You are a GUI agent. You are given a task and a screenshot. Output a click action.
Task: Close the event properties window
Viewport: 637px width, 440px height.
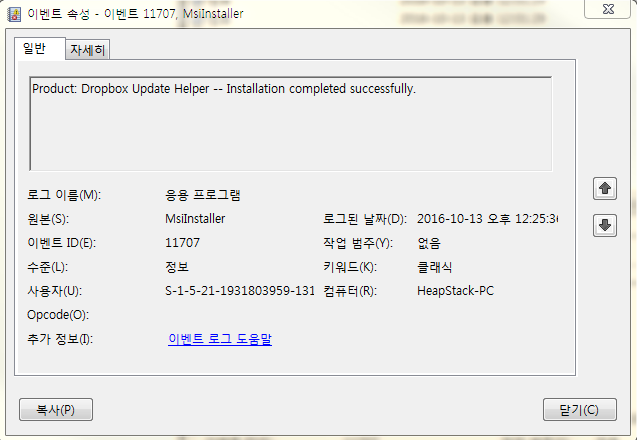[x=608, y=9]
